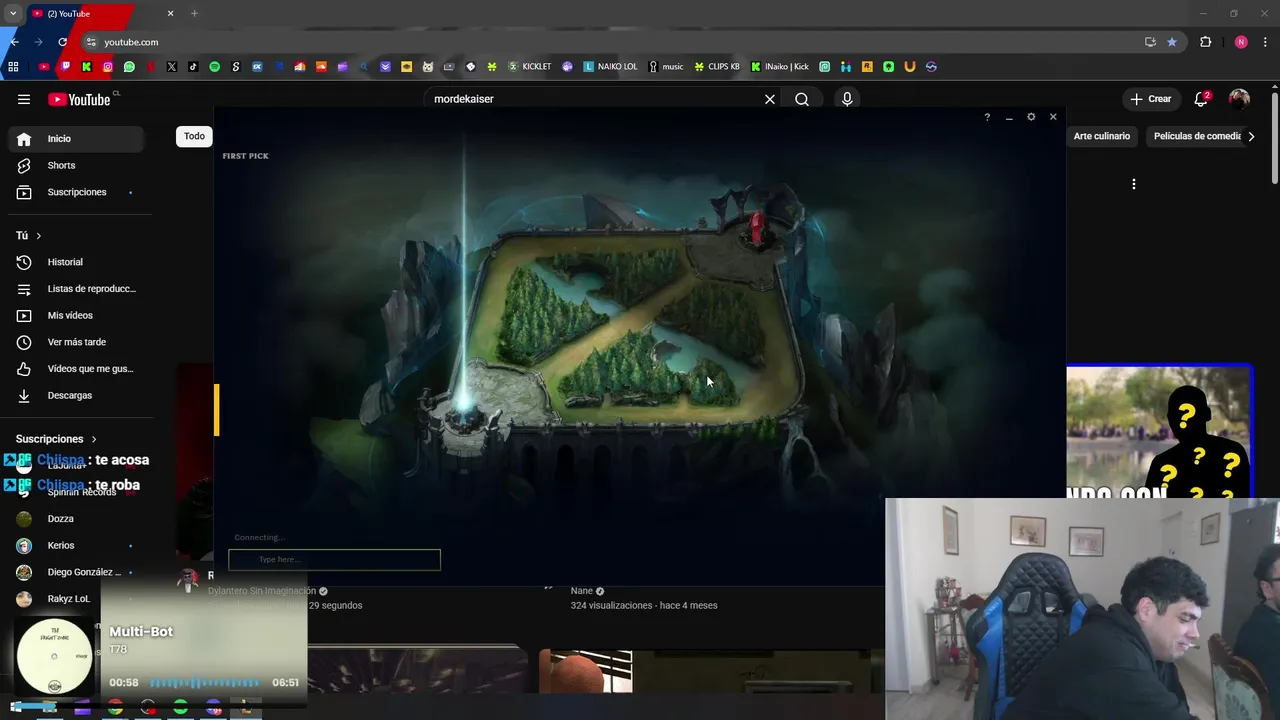1280x720 pixels.
Task: Reload the page in Chrome
Action: (62, 42)
